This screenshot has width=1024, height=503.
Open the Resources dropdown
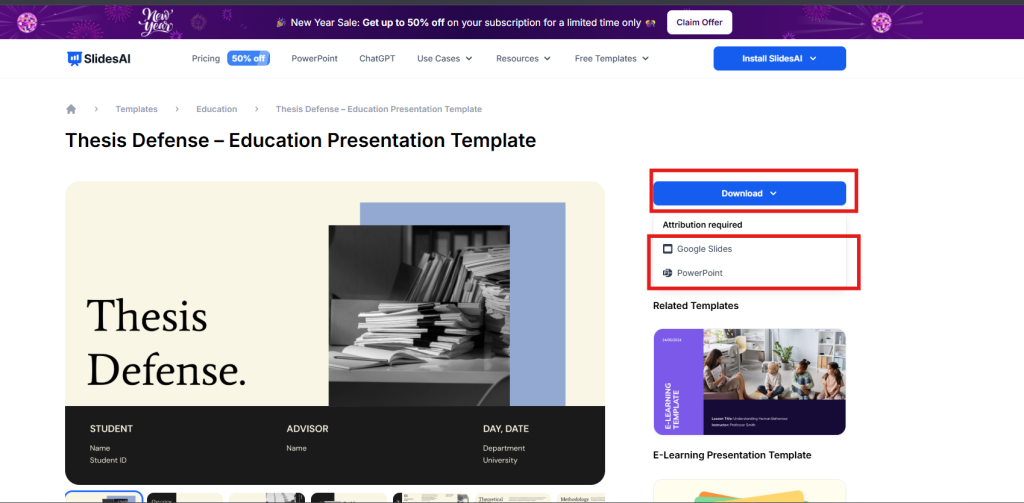[x=523, y=59]
